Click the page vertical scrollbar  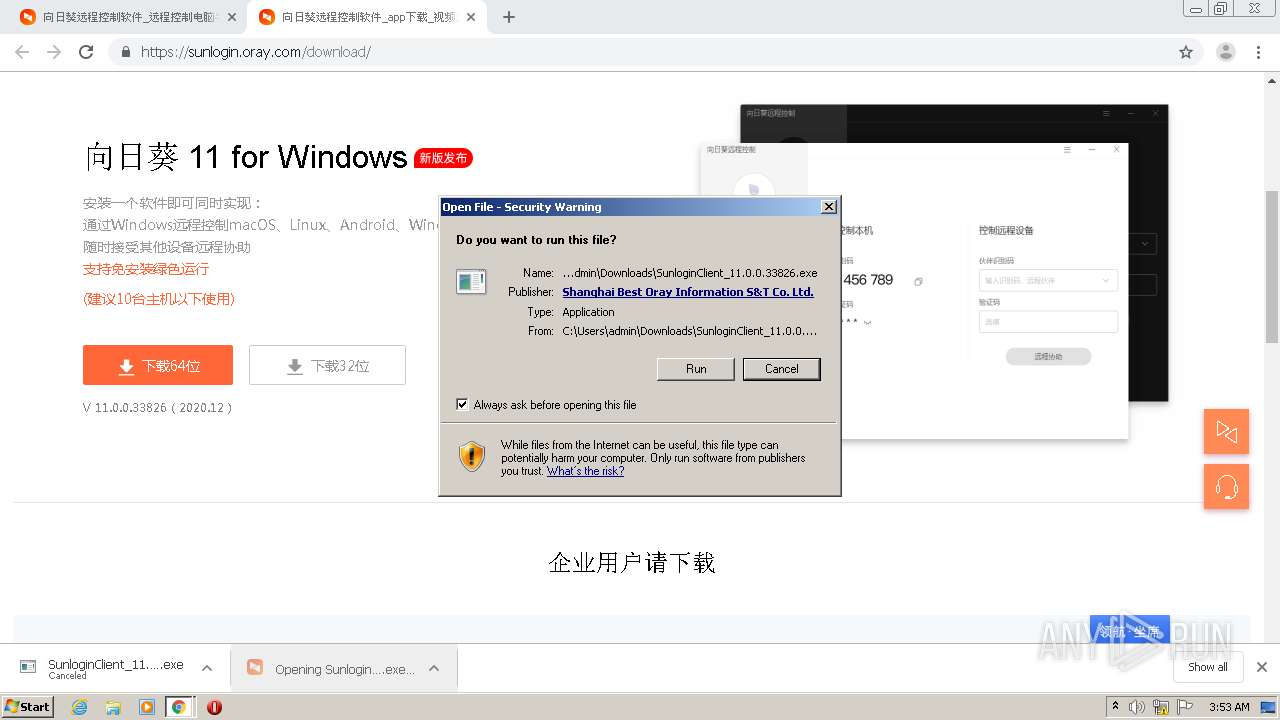pos(1272,265)
